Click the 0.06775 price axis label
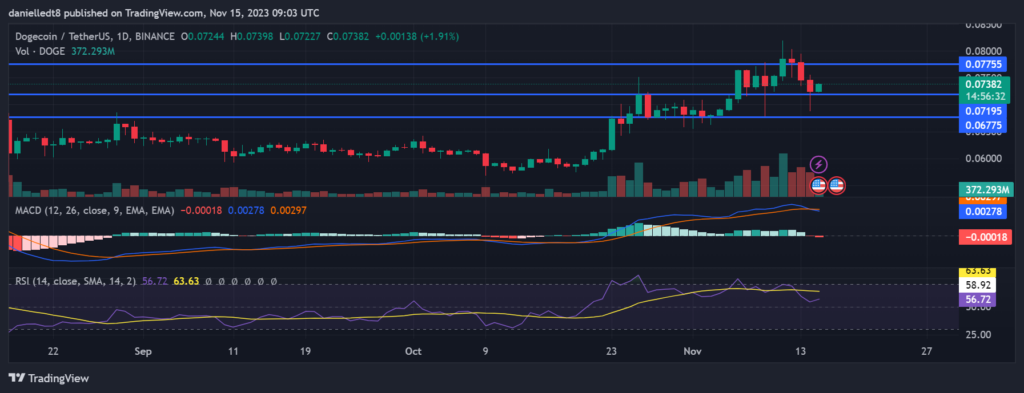This screenshot has width=1024, height=393. click(x=984, y=125)
